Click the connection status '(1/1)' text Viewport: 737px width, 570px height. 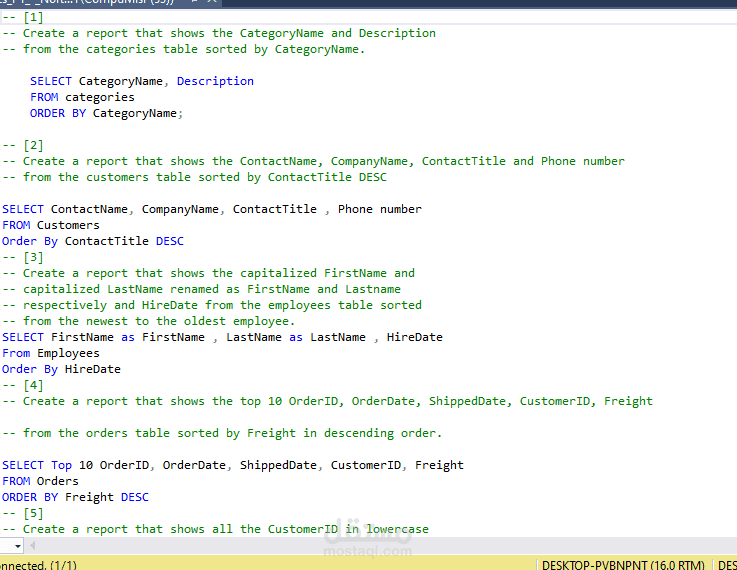tap(63, 564)
